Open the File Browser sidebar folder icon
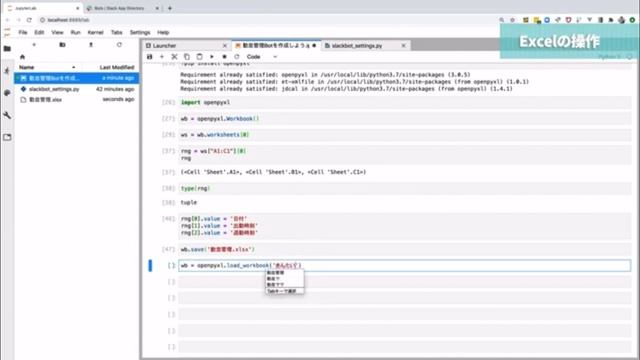 click(7, 49)
